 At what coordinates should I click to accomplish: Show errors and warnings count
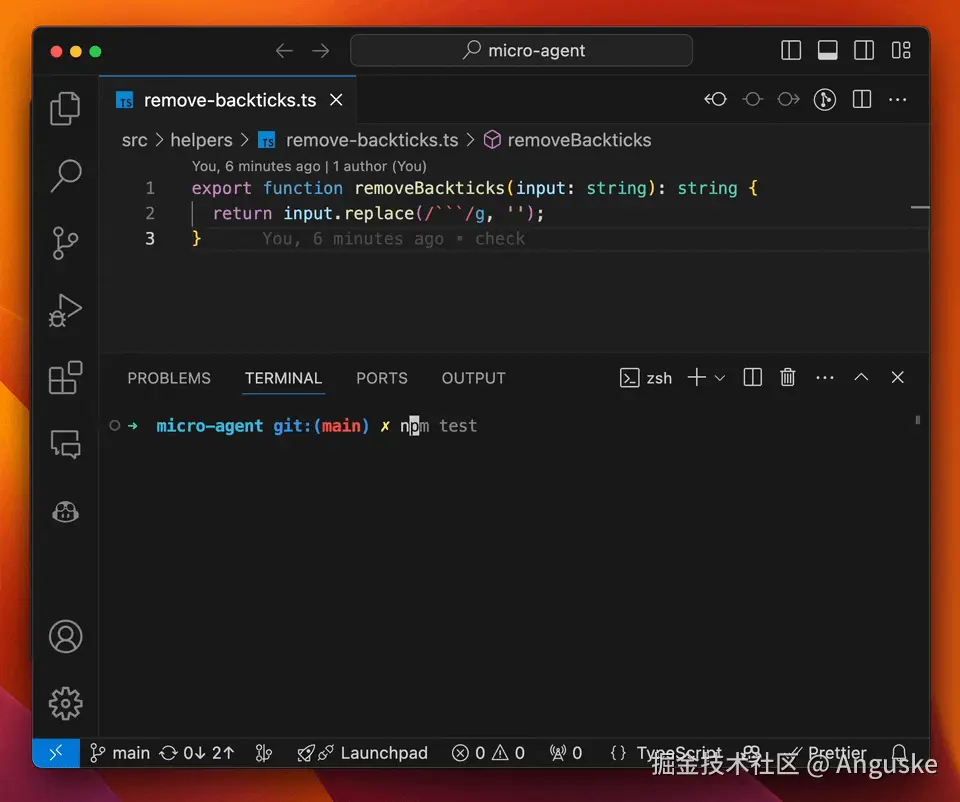tap(488, 753)
